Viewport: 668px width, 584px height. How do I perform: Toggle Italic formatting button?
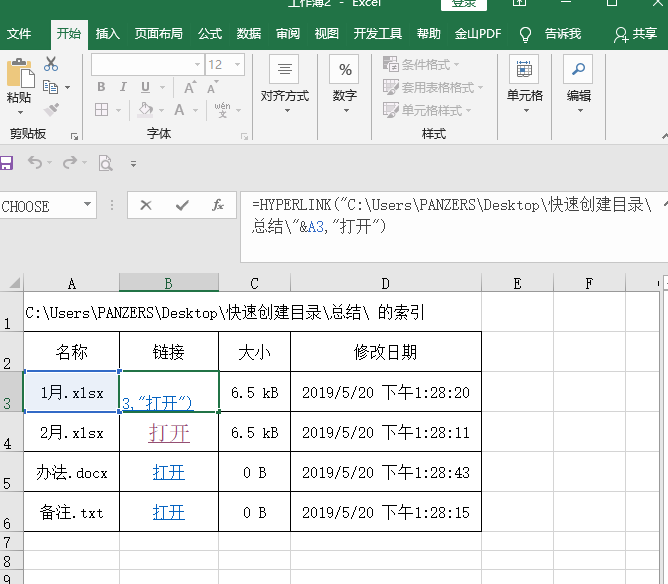coord(123,87)
